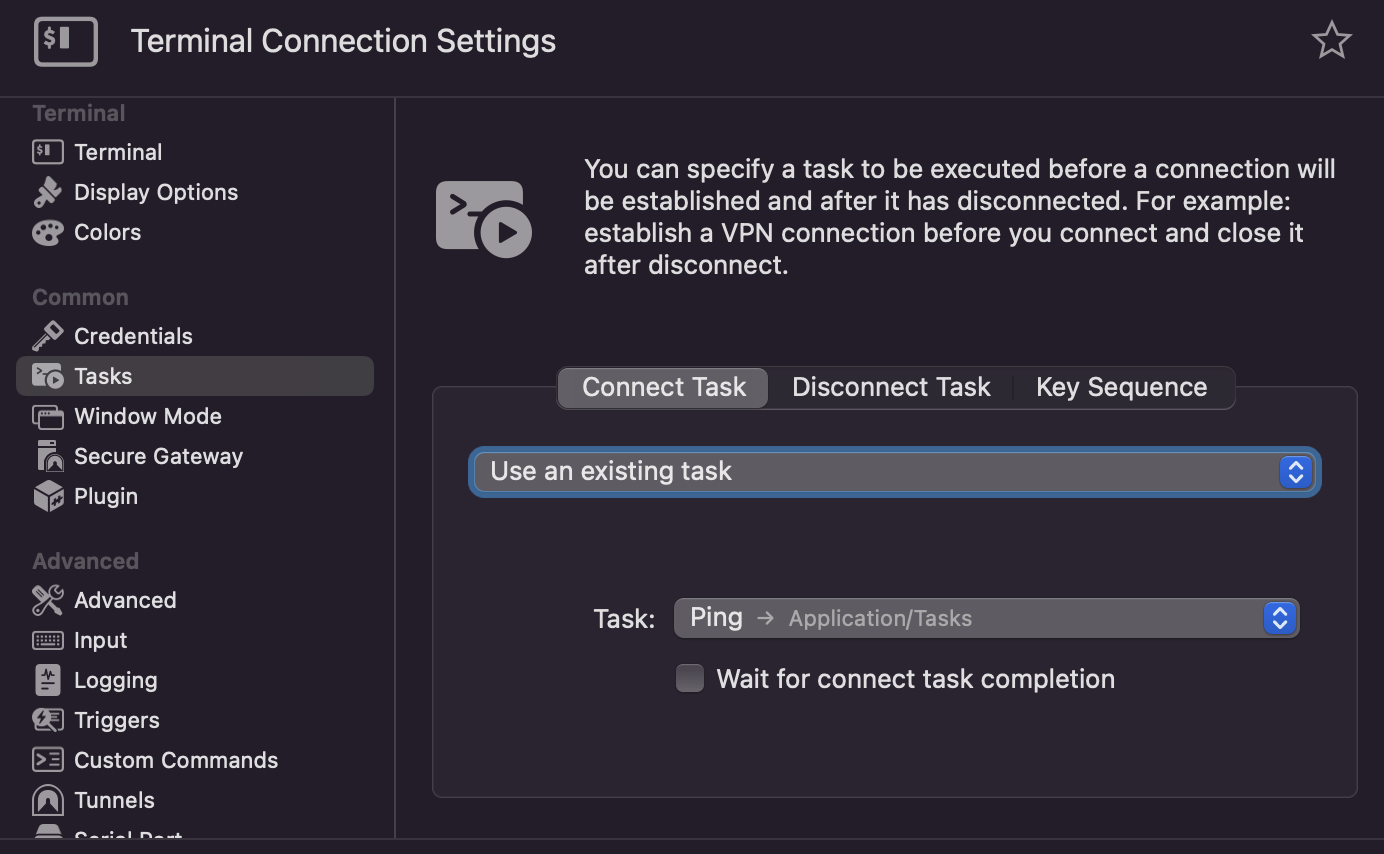The height and width of the screenshot is (854, 1384).
Task: Expand the Task selector showing Ping
Action: point(985,618)
